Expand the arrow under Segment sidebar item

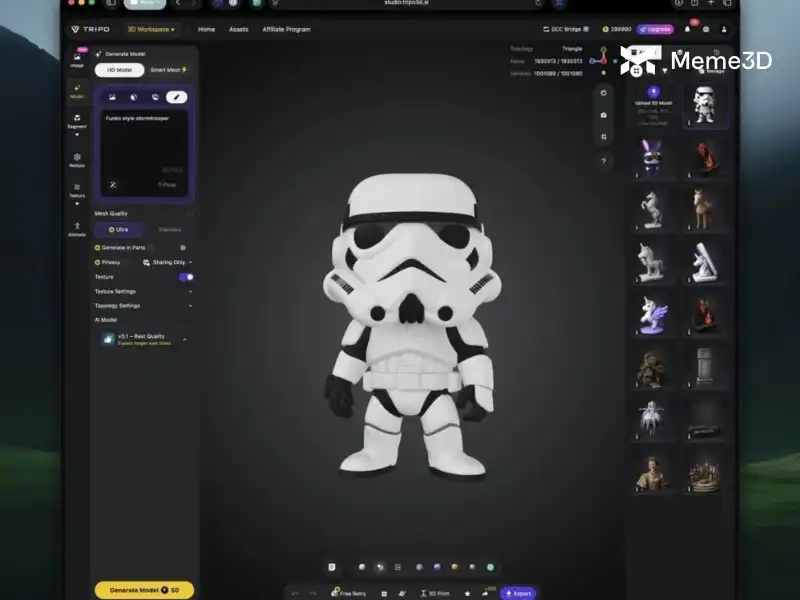click(x=77, y=135)
